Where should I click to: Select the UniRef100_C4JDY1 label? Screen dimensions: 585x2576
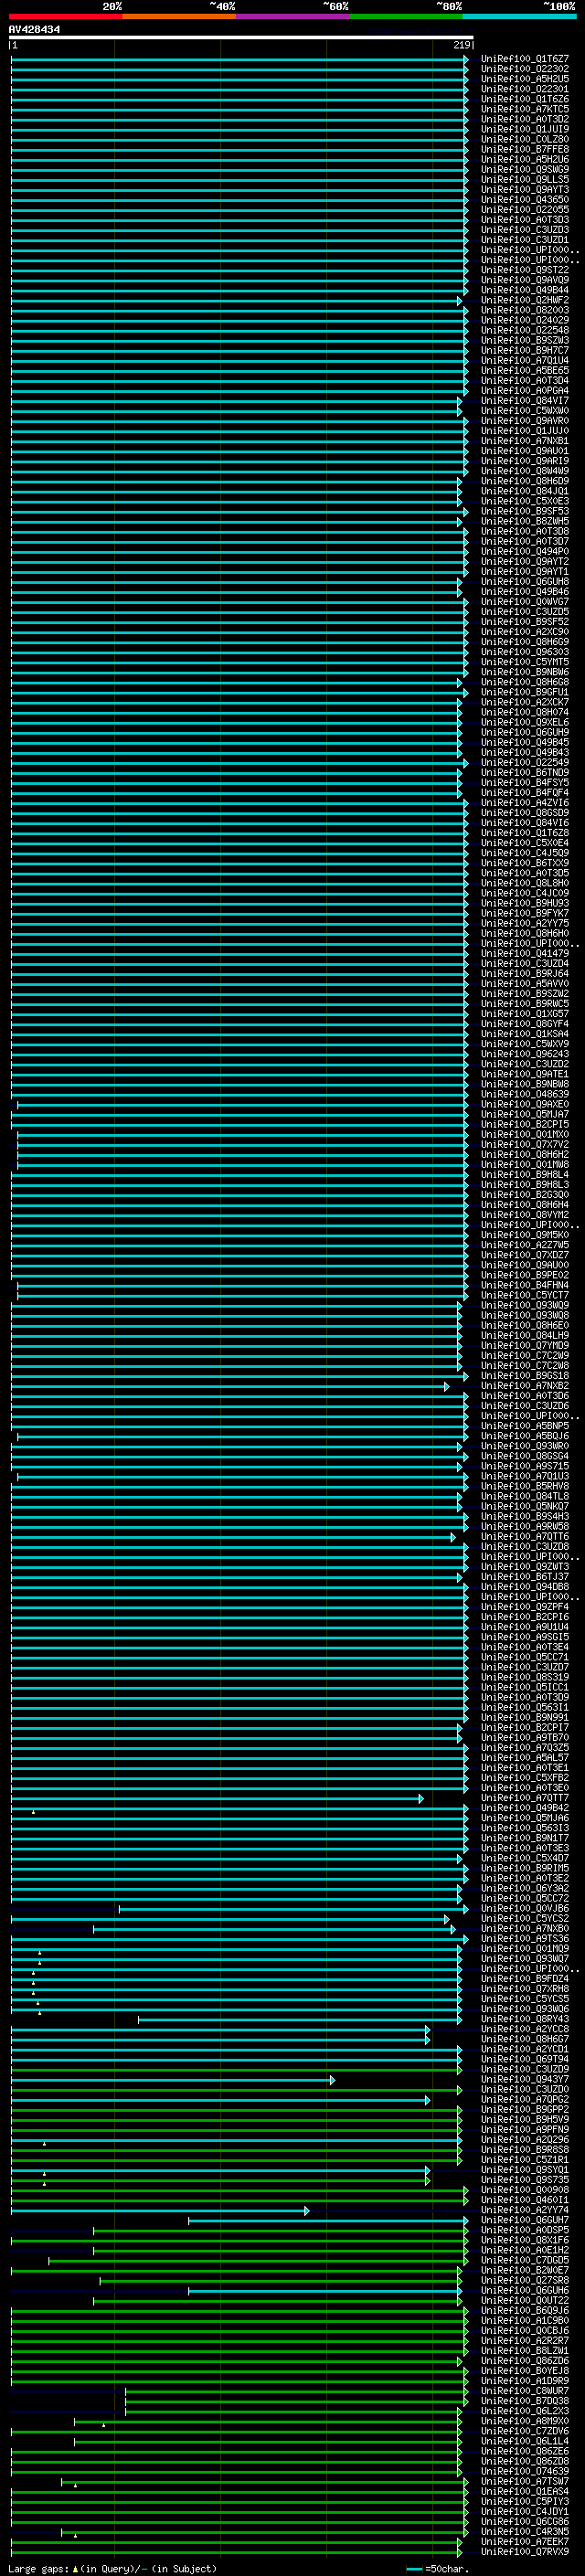click(525, 2511)
